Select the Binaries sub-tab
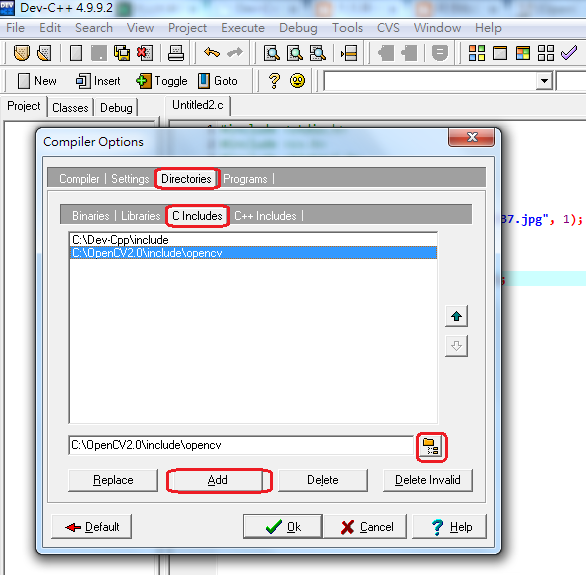Image resolution: width=586 pixels, height=575 pixels. point(90,216)
